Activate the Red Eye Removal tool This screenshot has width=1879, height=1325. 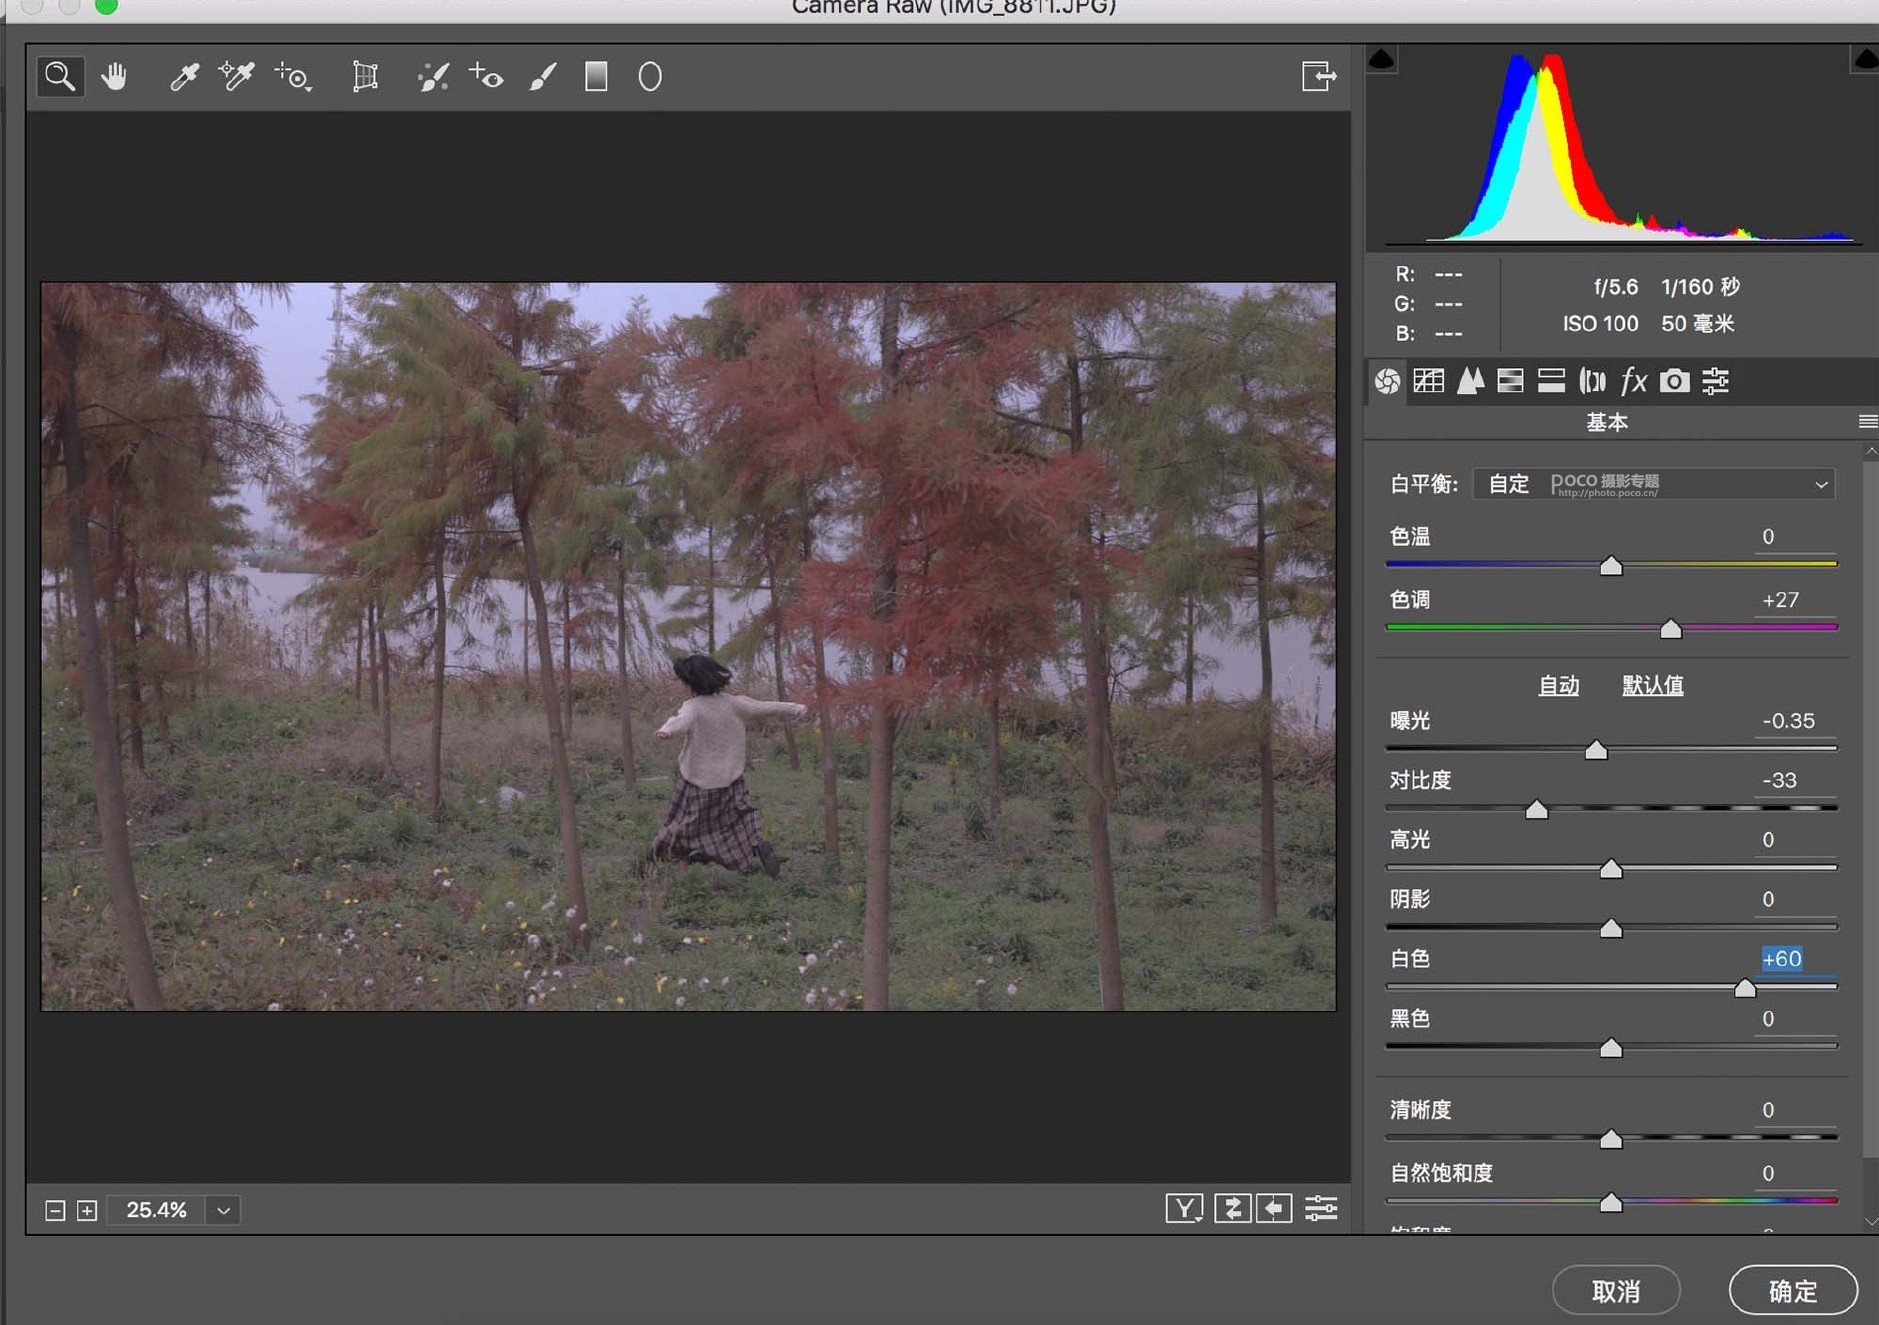[x=487, y=77]
